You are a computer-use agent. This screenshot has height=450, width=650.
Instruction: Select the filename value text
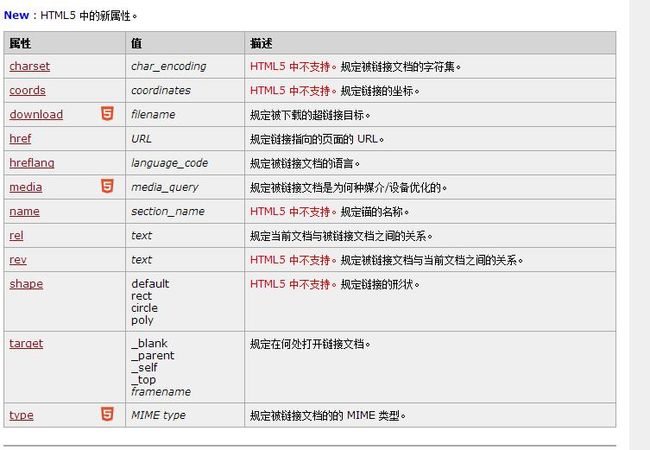coord(153,114)
